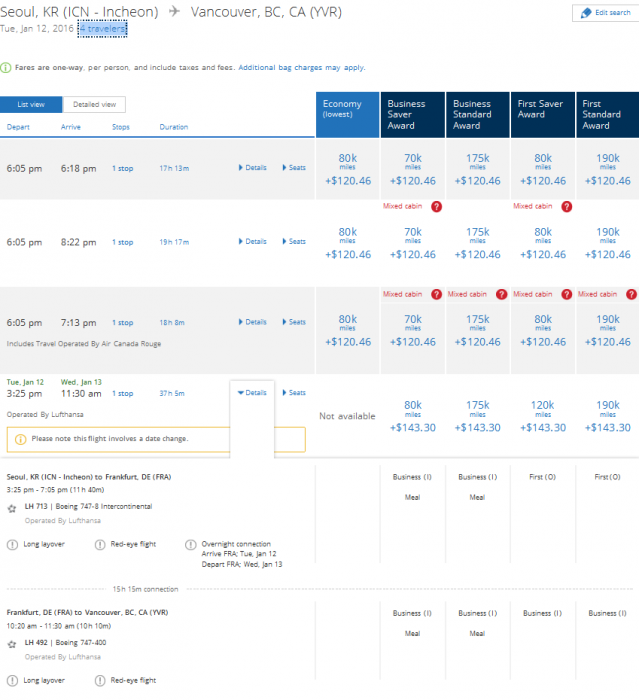This screenshot has height=700, width=639.
Task: Click the star icon beside flight LH 713
Action: pyautogui.click(x=12, y=508)
